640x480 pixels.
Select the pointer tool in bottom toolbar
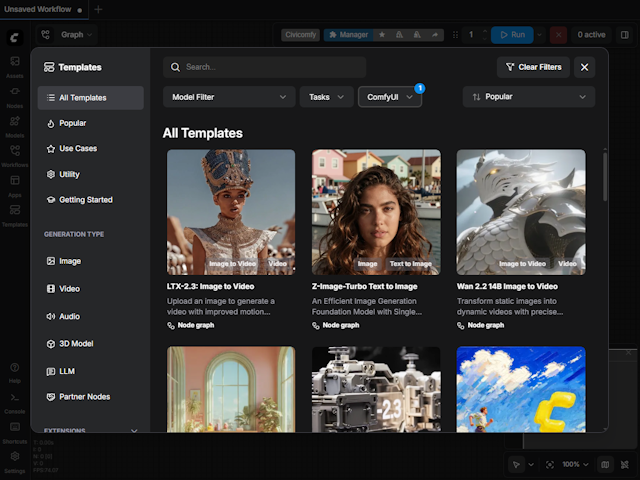(516, 464)
